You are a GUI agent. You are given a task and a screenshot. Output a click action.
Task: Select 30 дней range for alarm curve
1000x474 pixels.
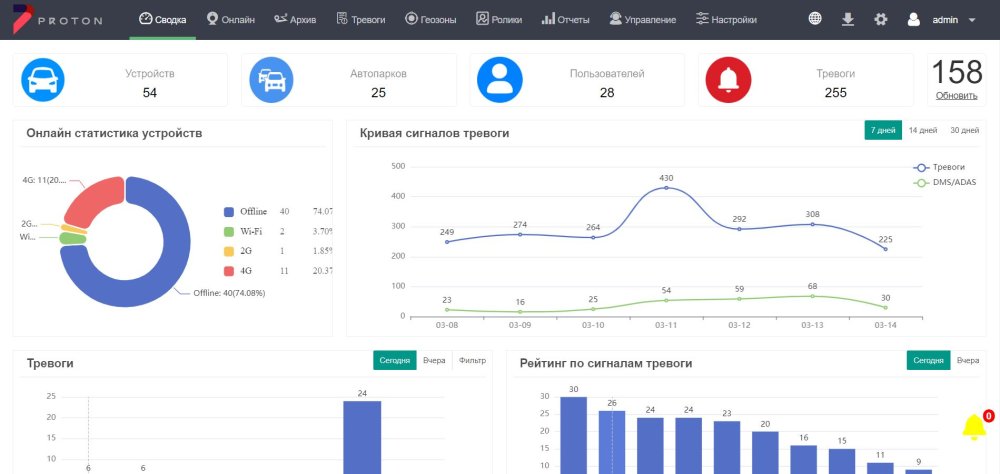click(x=964, y=130)
